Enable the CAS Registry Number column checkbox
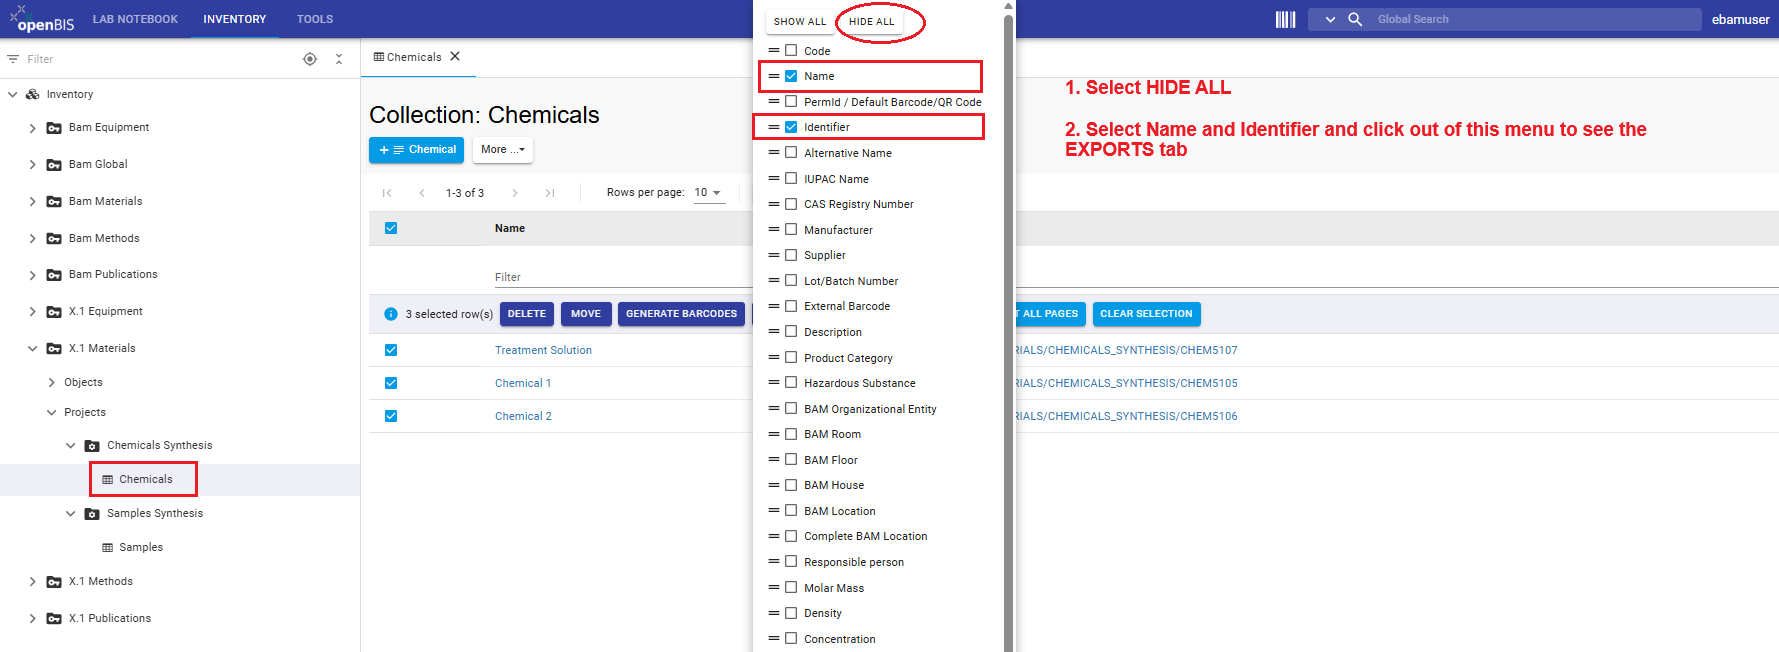The width and height of the screenshot is (1779, 652). point(791,204)
